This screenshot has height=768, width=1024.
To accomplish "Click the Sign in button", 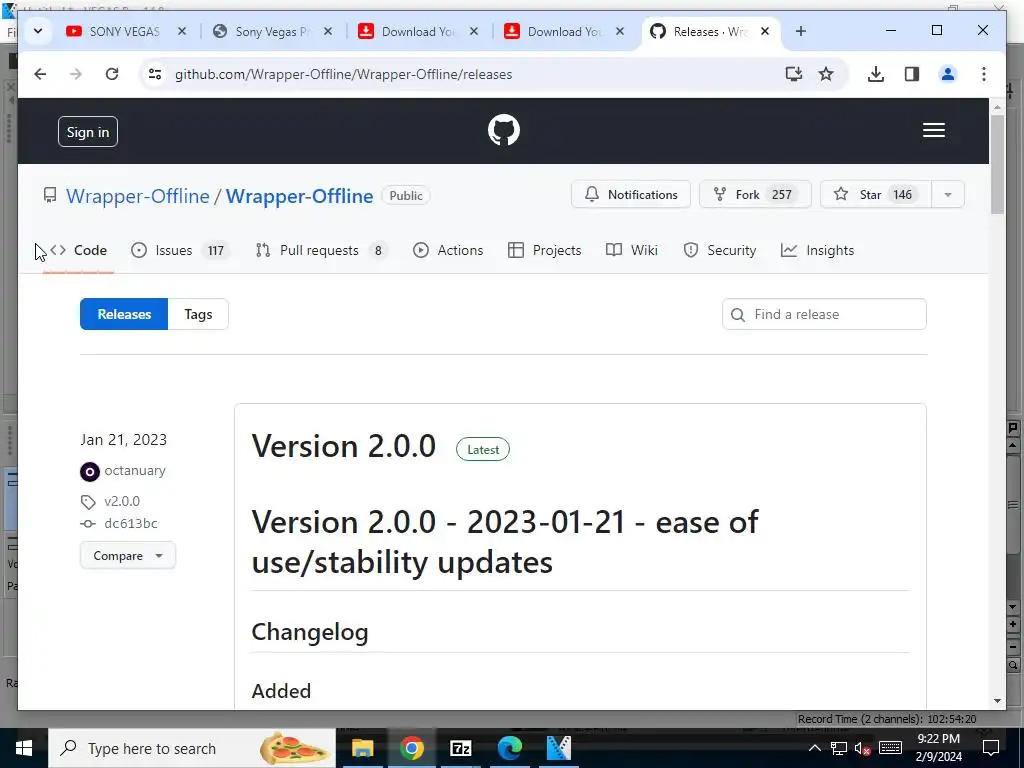I will click(x=88, y=132).
